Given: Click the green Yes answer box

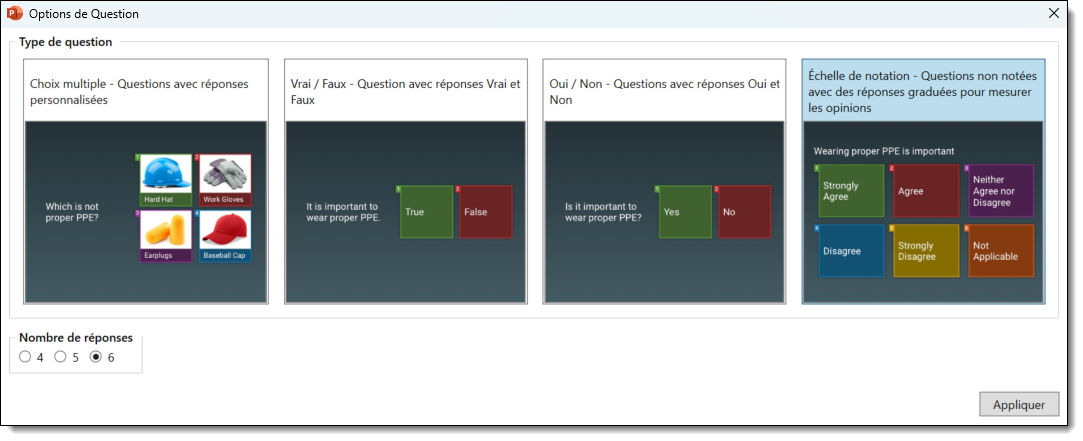Looking at the screenshot, I should [685, 212].
